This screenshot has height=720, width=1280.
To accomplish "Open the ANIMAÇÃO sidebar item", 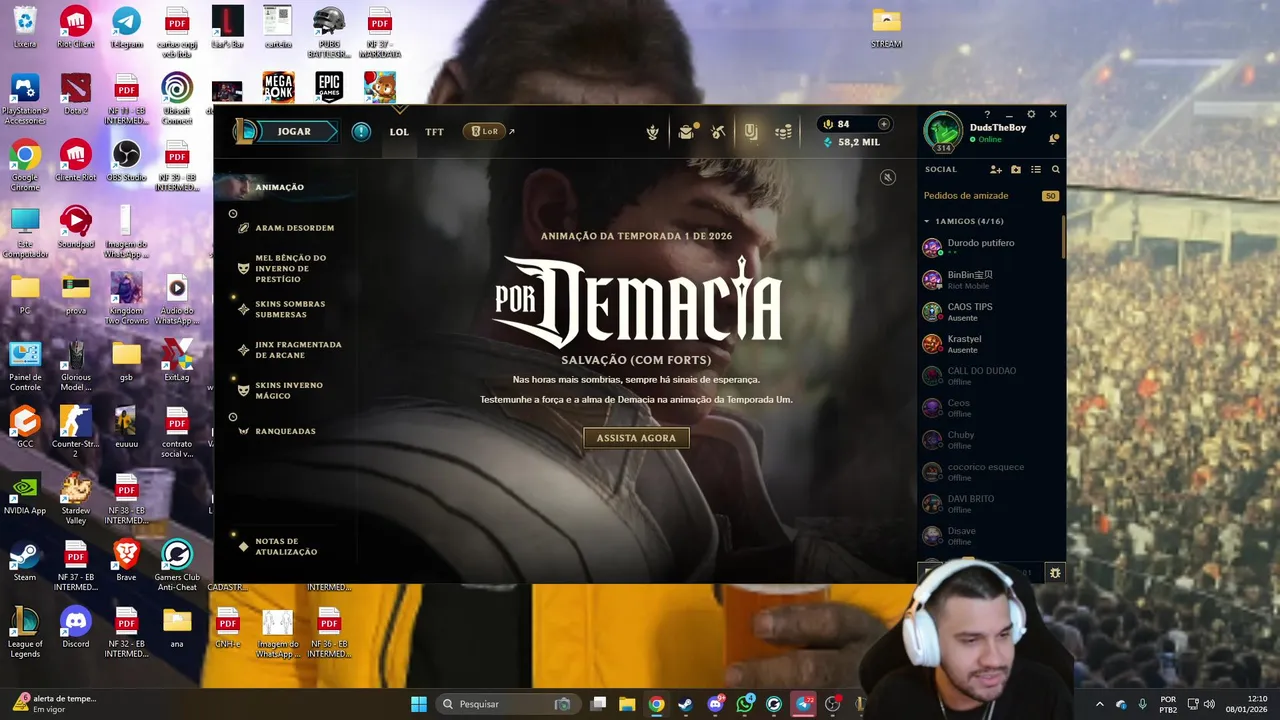I will [280, 187].
